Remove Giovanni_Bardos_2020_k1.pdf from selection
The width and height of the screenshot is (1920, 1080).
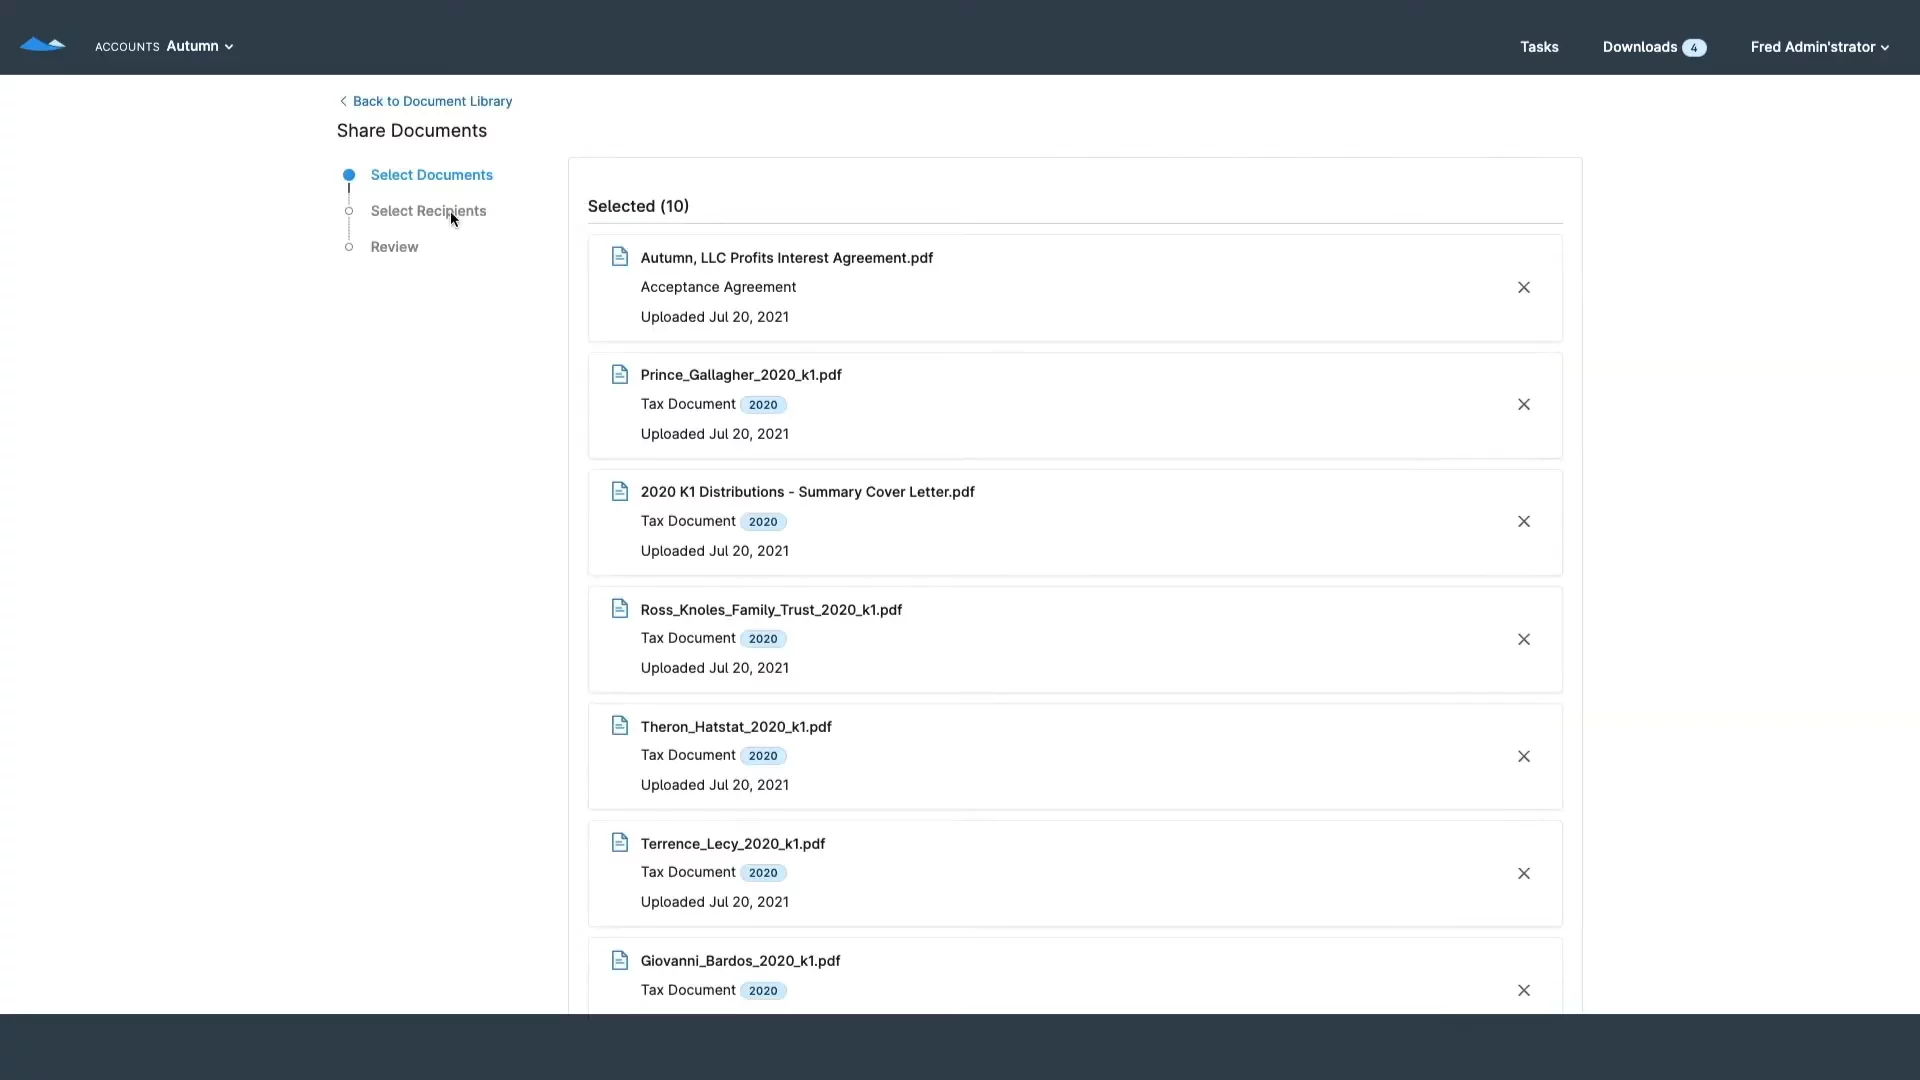click(x=1523, y=991)
